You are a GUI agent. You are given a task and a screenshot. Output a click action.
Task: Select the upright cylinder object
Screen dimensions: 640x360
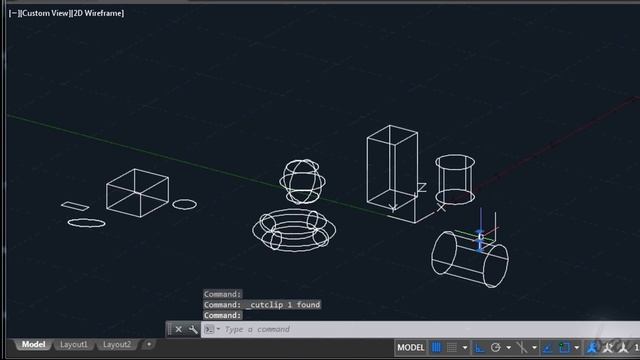click(455, 180)
